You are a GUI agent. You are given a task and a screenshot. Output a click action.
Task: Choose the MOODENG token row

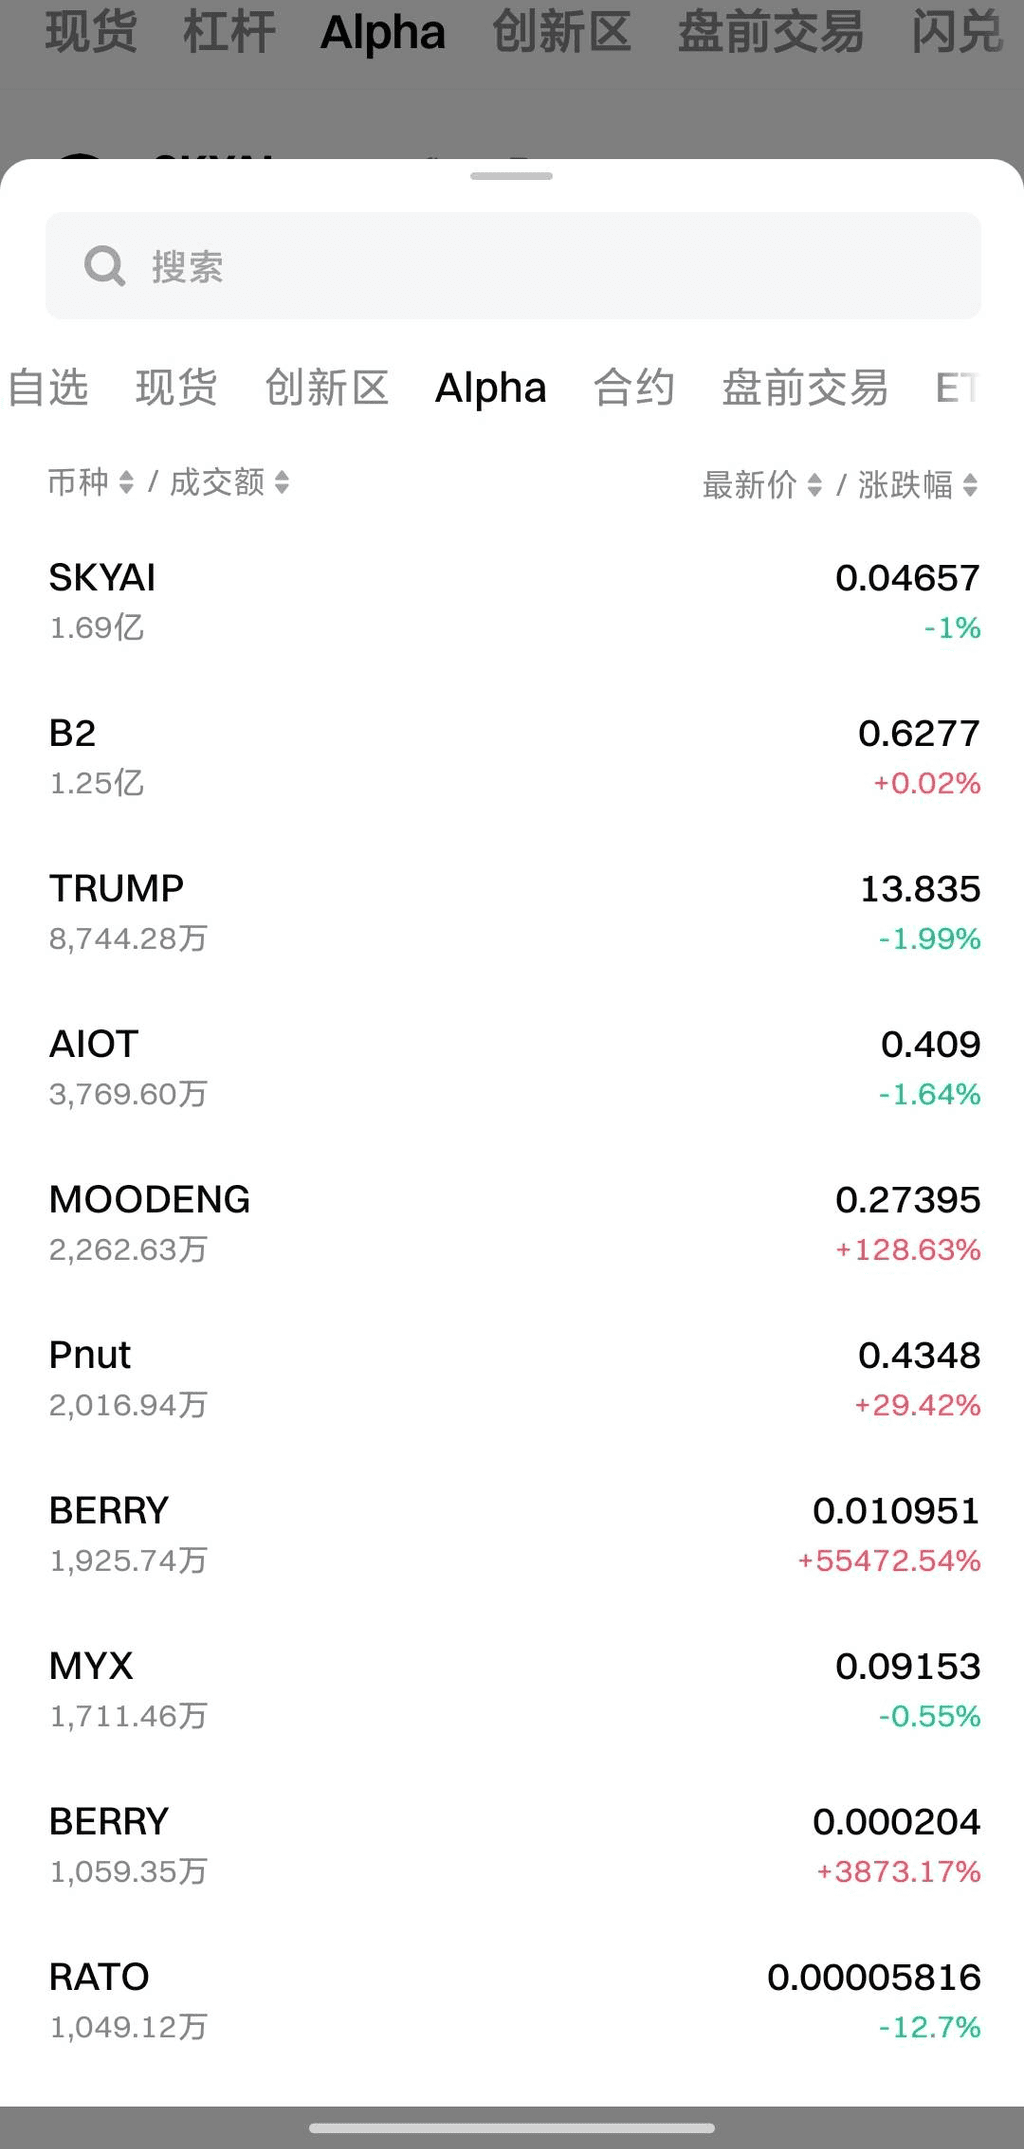tap(512, 1223)
